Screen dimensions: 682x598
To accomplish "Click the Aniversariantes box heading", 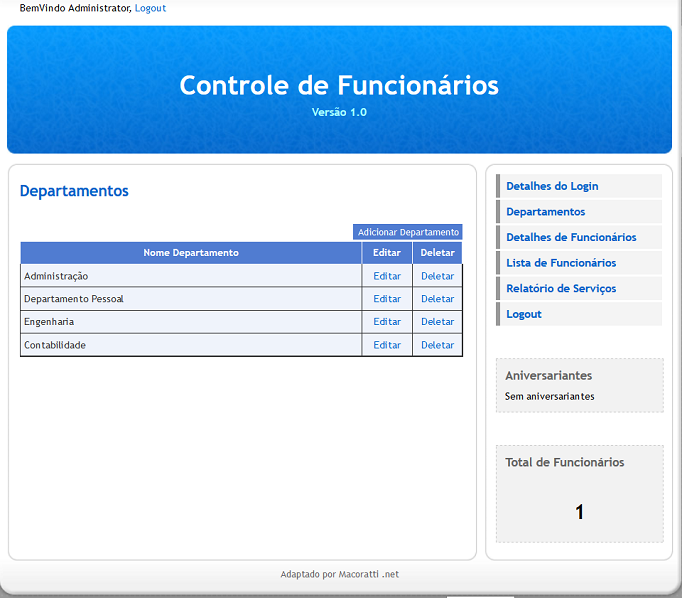I will [548, 375].
